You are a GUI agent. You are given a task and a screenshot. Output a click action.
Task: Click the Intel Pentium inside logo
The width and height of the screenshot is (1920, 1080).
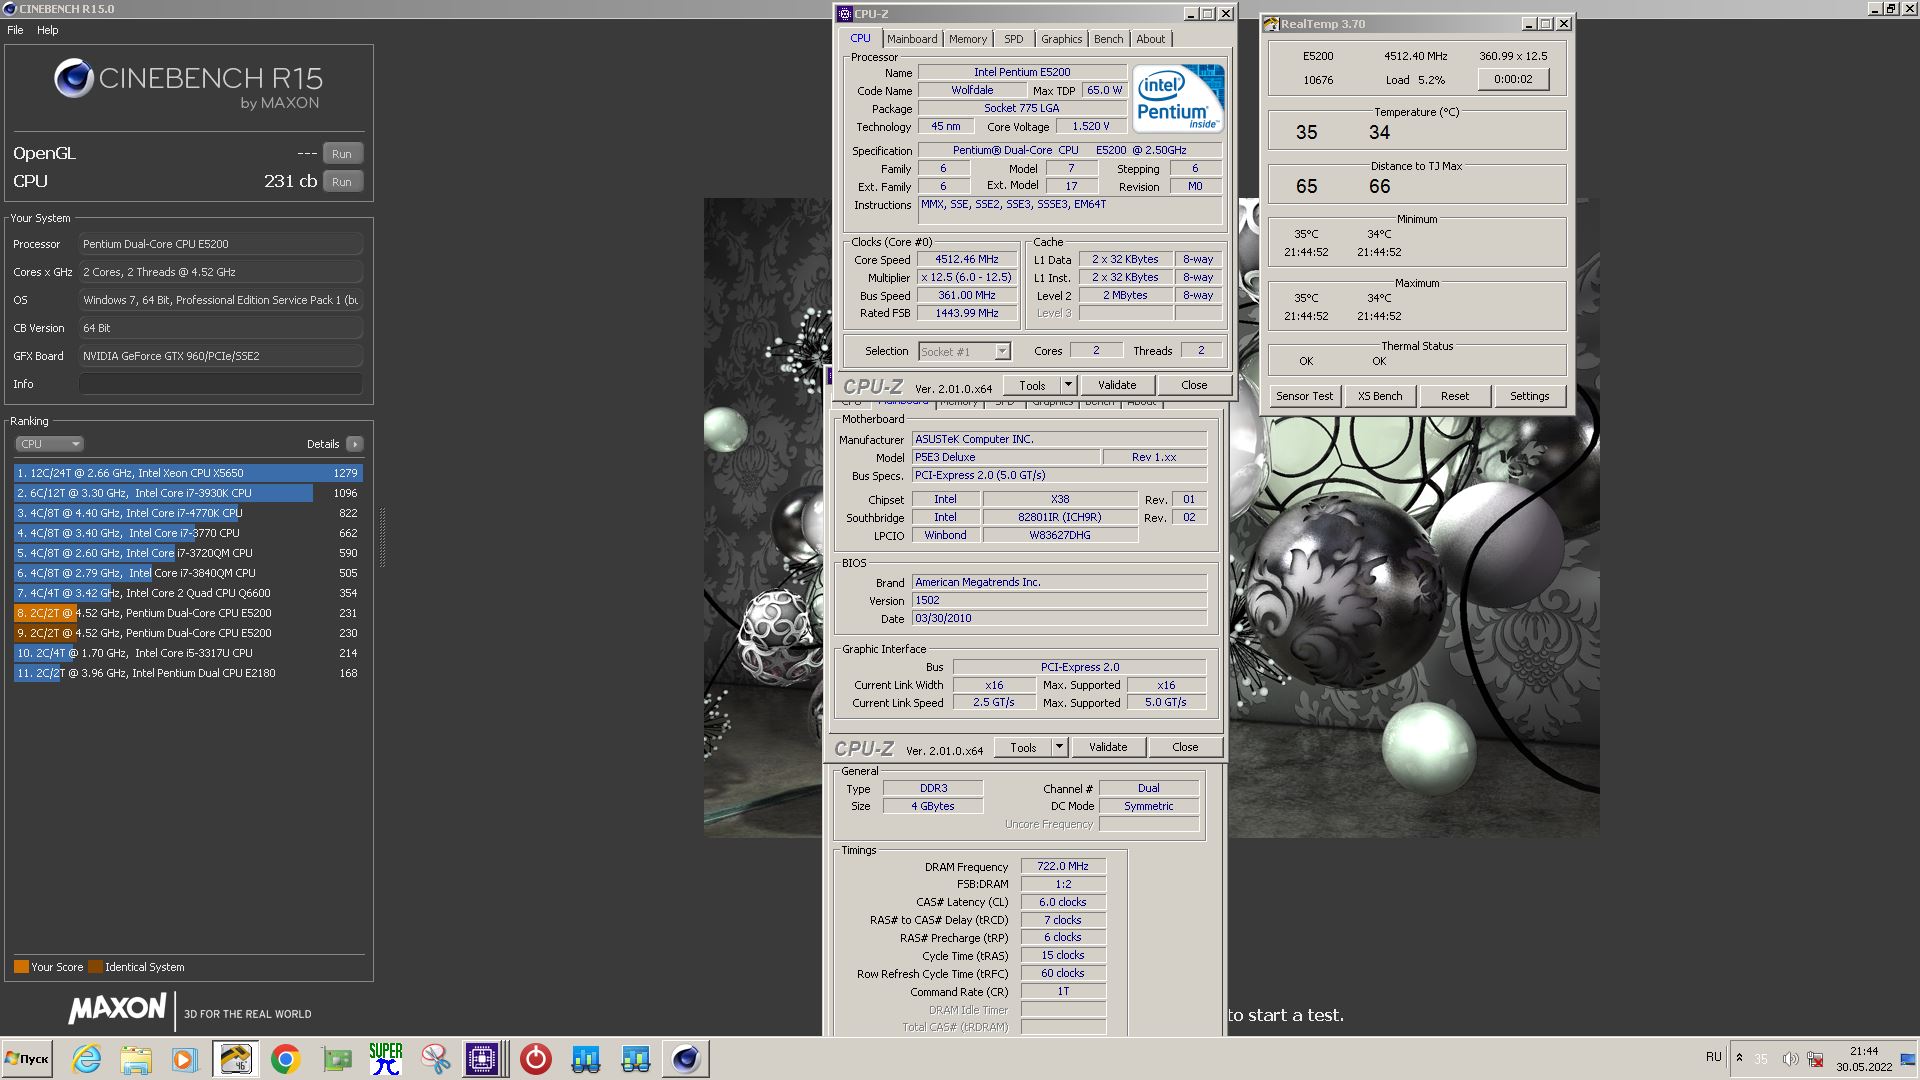(1178, 98)
